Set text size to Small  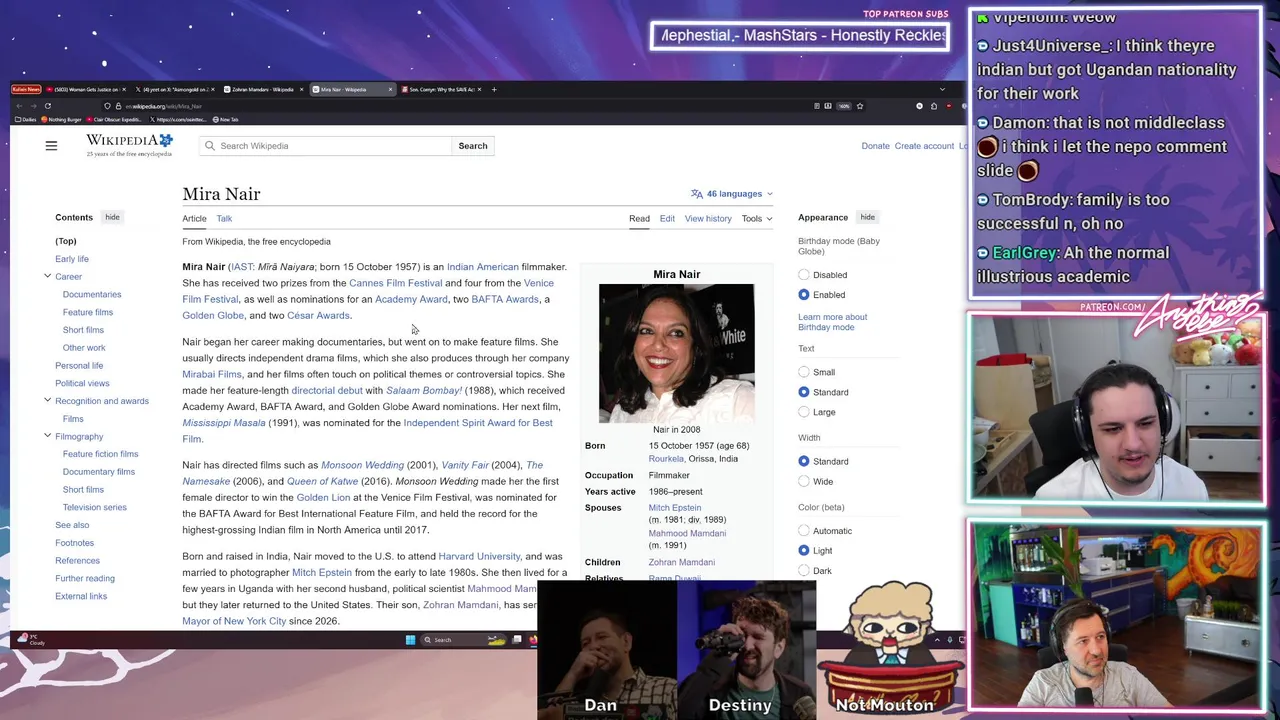pos(804,372)
